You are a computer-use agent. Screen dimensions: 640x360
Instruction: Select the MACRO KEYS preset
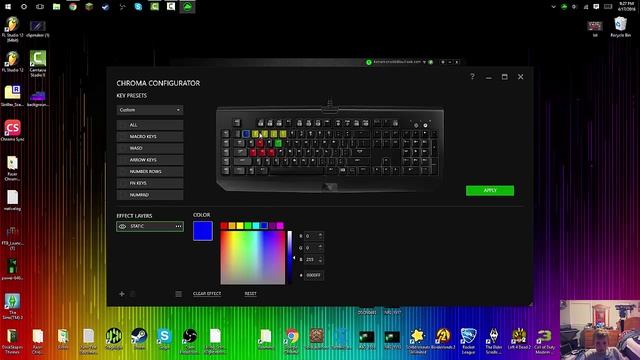[150, 137]
